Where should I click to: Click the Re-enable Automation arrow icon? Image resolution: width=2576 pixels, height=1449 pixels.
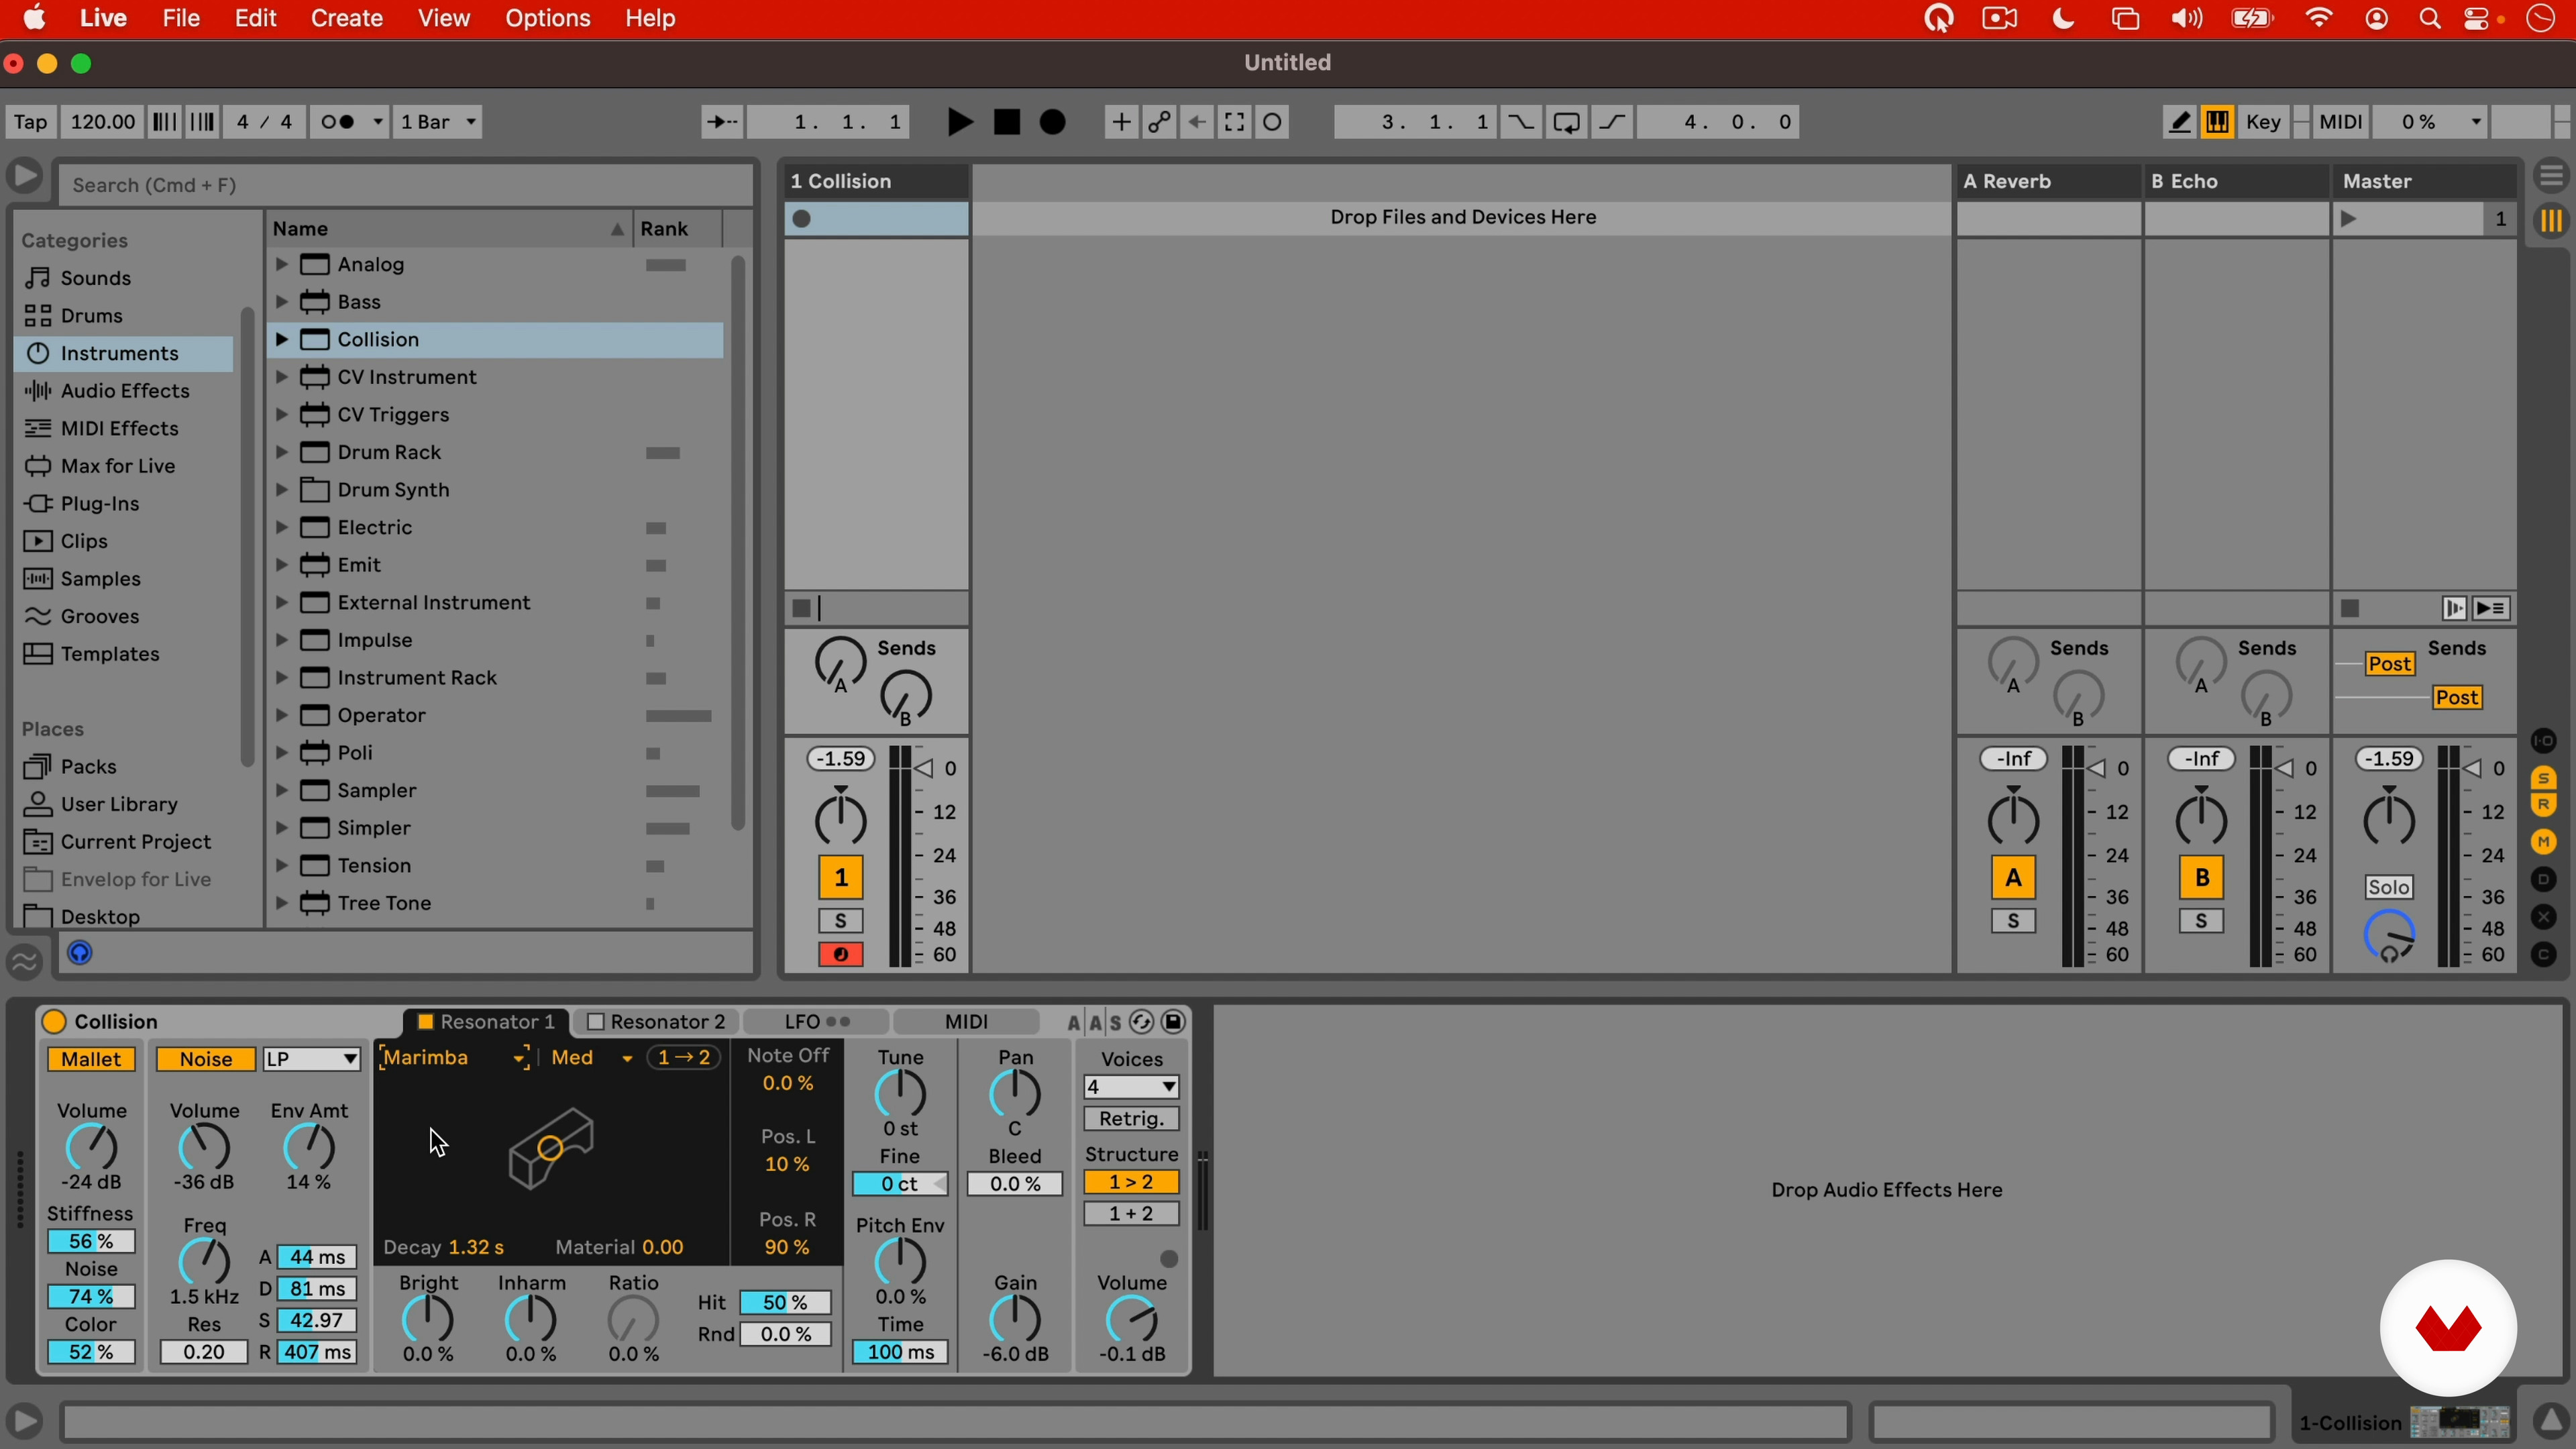click(1197, 122)
